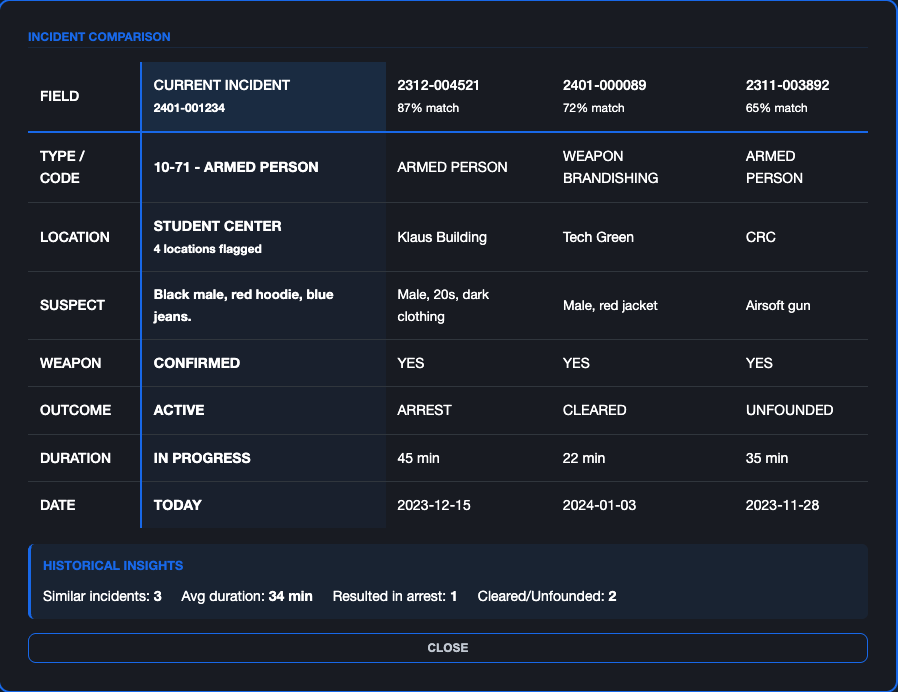Click the STUDENT CENTER location cell
This screenshot has height=692, width=898.
coord(217,226)
